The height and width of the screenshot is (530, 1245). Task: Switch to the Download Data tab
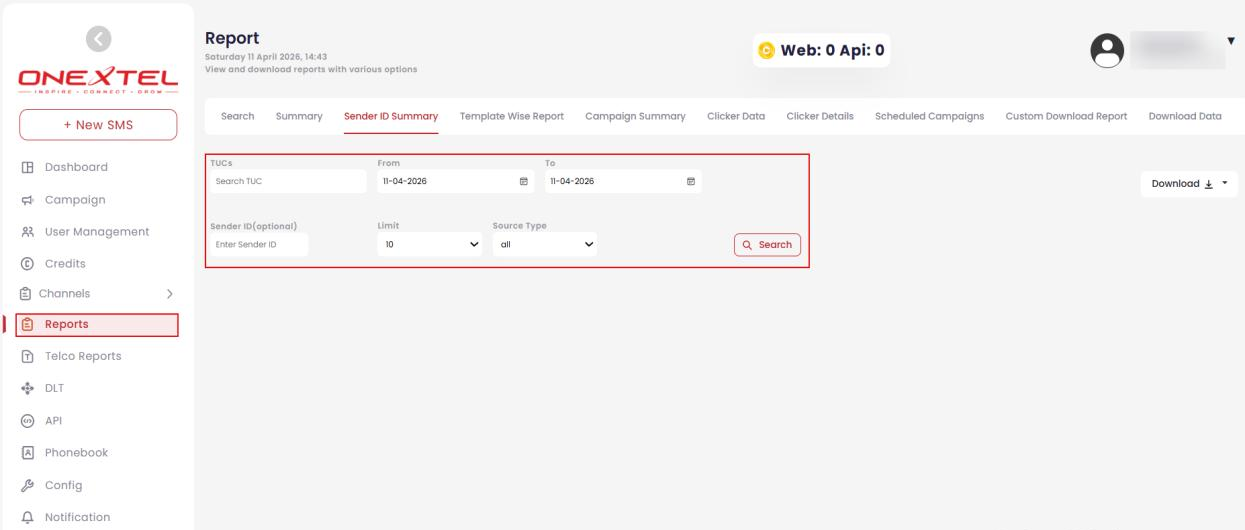(x=1185, y=116)
